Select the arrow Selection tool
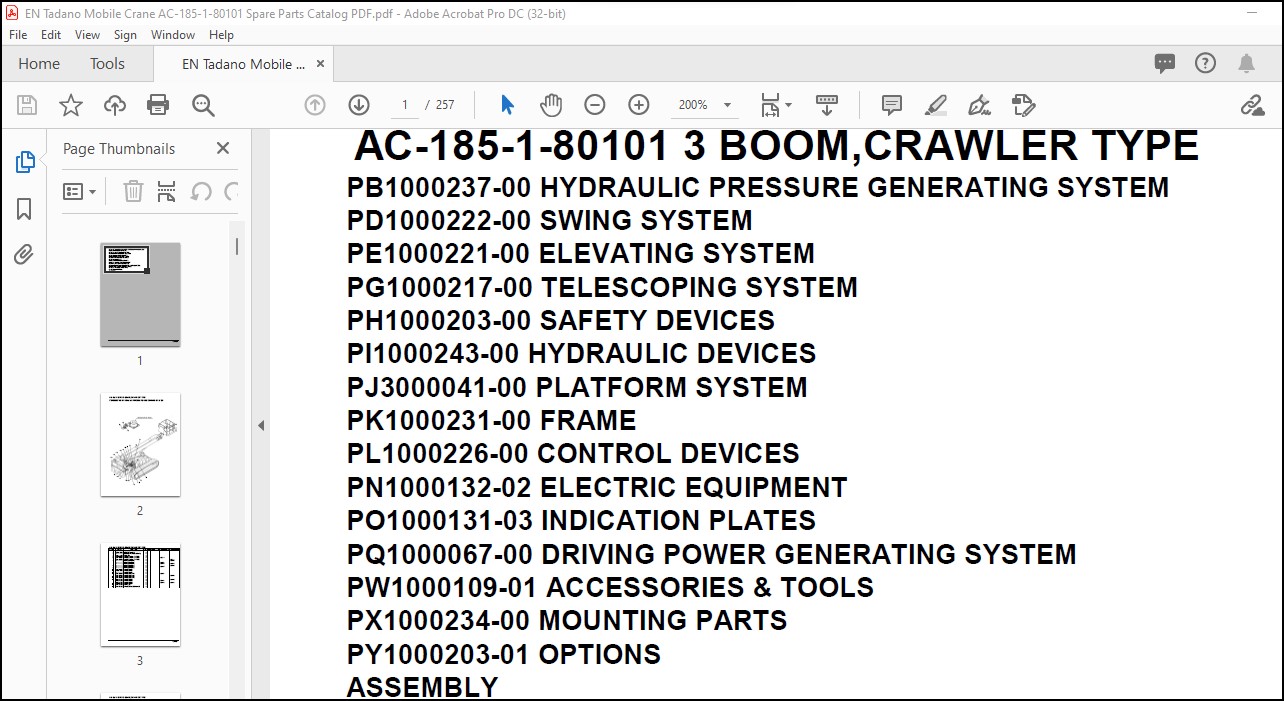The height and width of the screenshot is (701, 1284). (x=507, y=105)
